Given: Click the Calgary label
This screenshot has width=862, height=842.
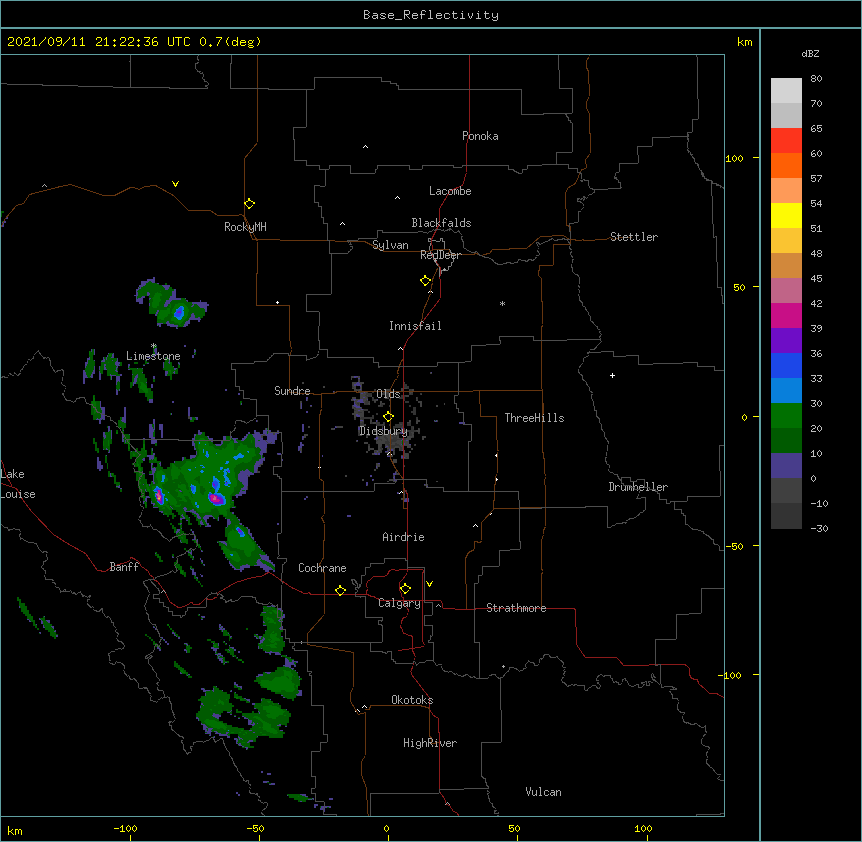Looking at the screenshot, I should coord(399,603).
